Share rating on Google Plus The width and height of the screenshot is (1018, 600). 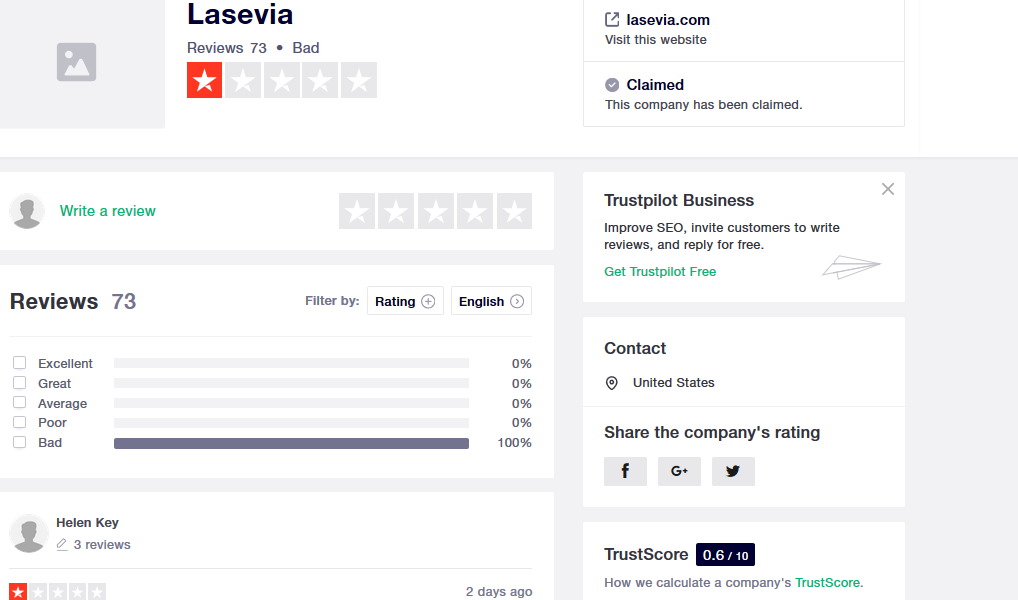679,471
